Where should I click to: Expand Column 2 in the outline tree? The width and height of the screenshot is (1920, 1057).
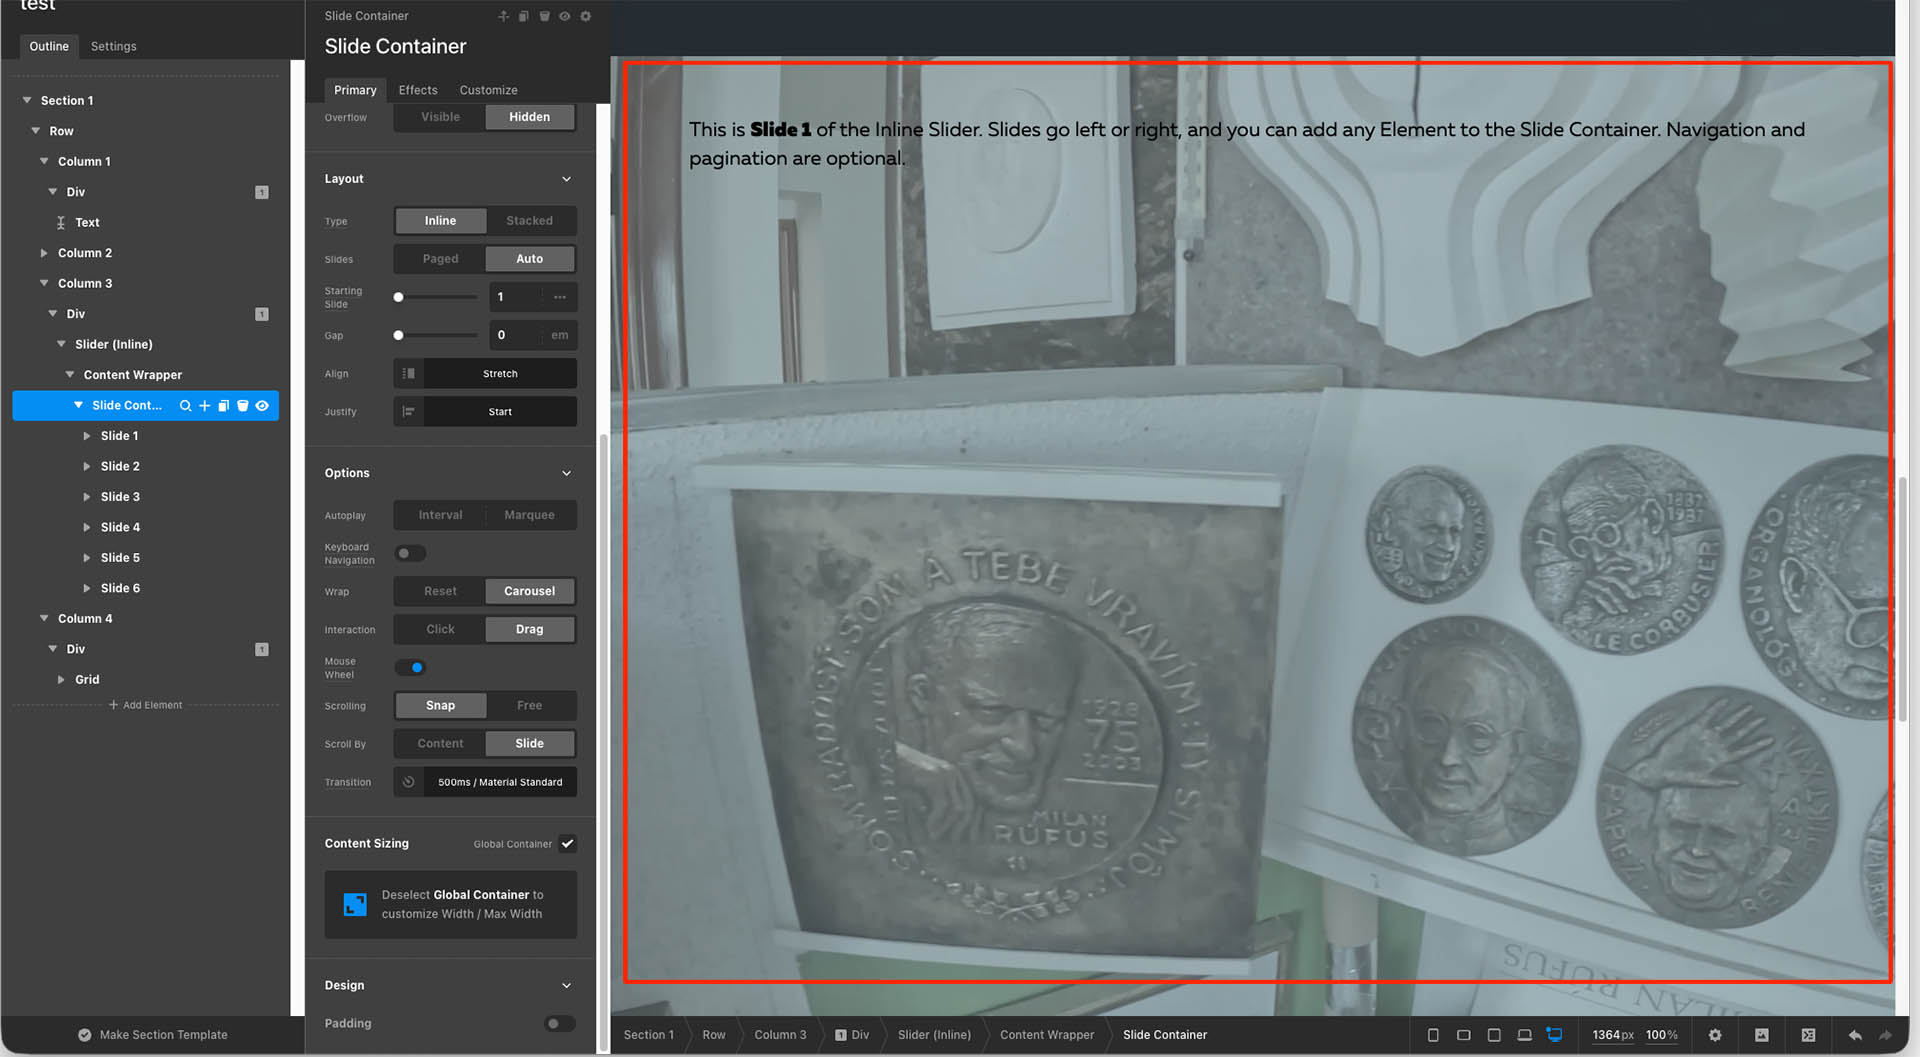click(x=44, y=253)
